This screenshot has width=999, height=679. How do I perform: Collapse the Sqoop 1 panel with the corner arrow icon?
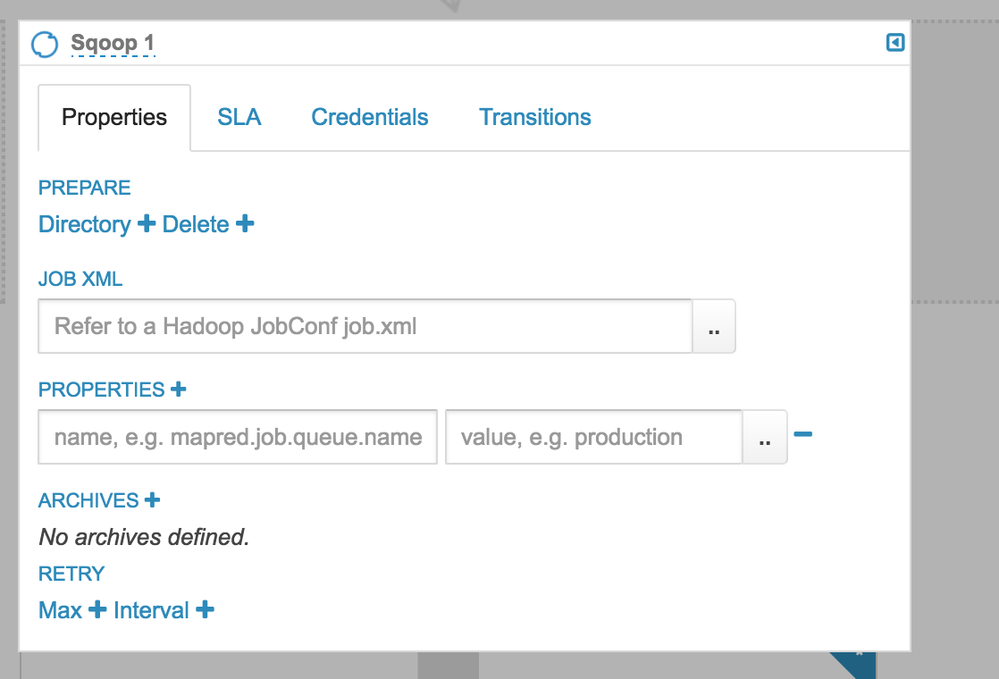click(x=895, y=43)
